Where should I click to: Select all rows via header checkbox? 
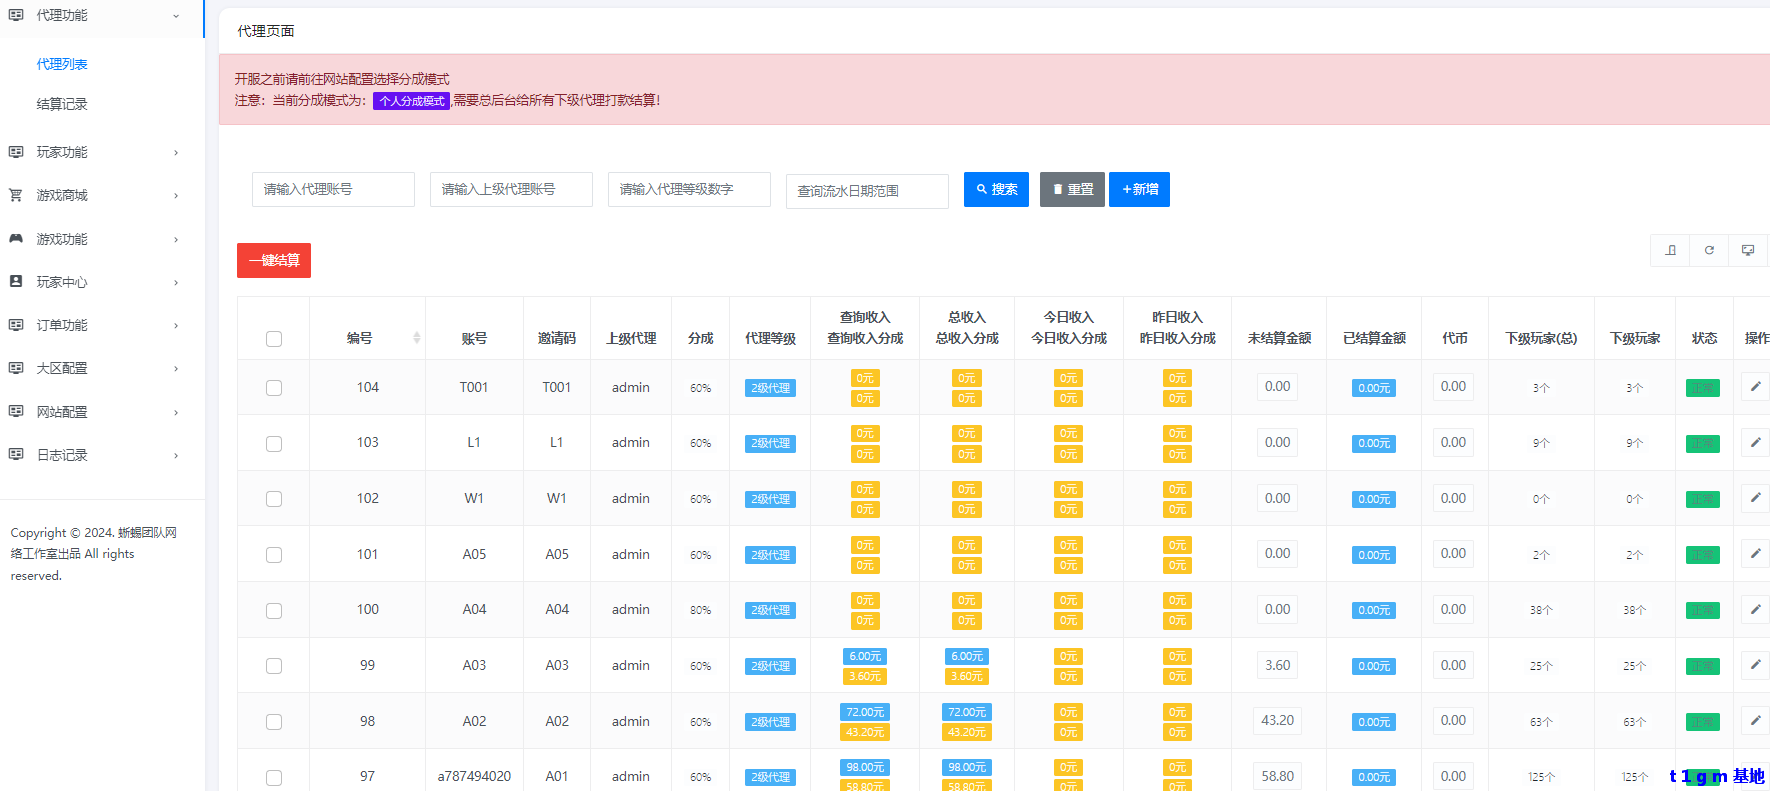coord(274,339)
